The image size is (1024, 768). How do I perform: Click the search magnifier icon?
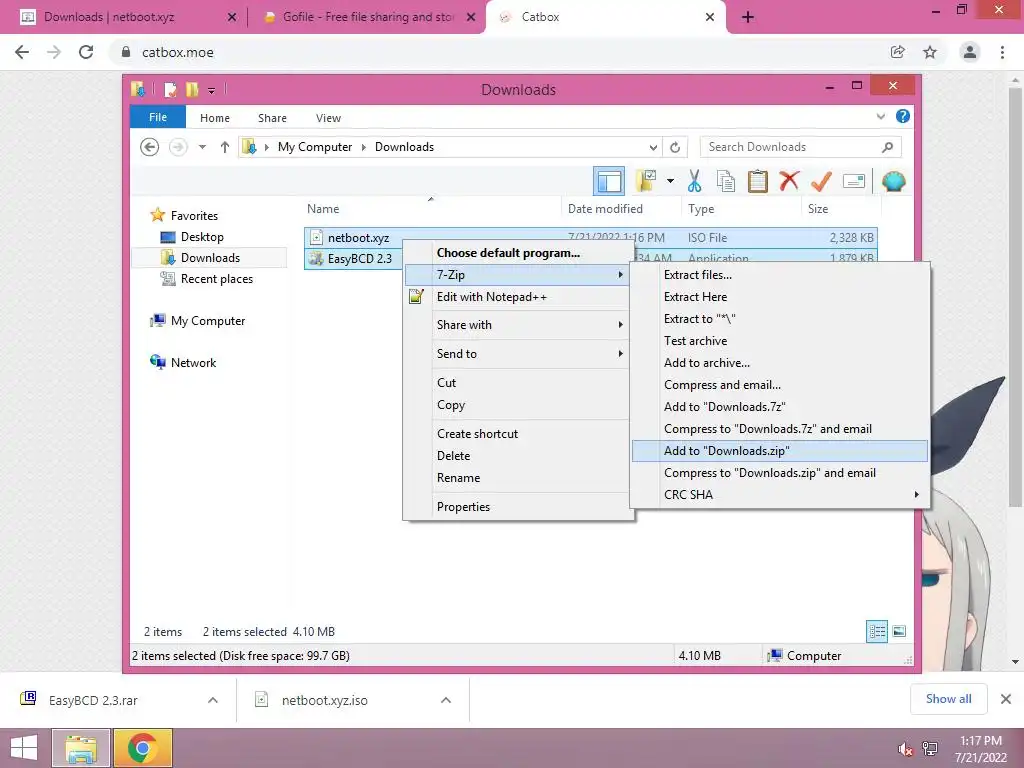click(887, 147)
